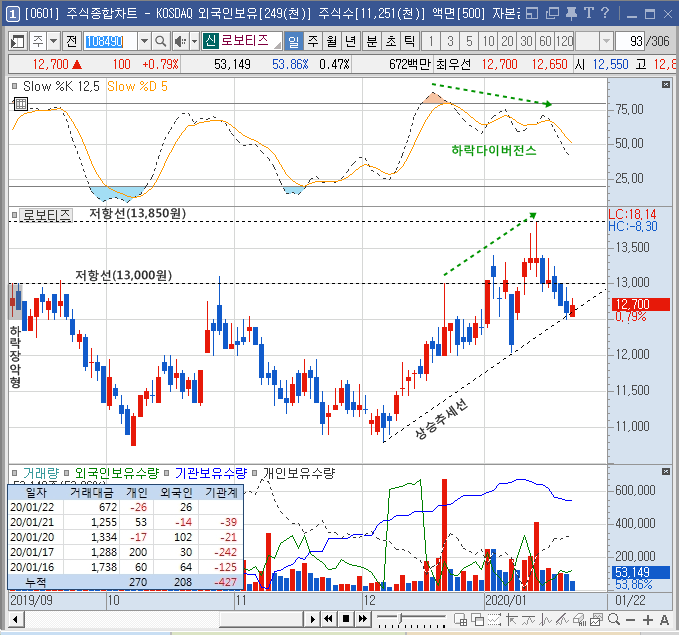Search for a stock with the magnifier icon
The width and height of the screenshot is (679, 635).
tap(160, 42)
